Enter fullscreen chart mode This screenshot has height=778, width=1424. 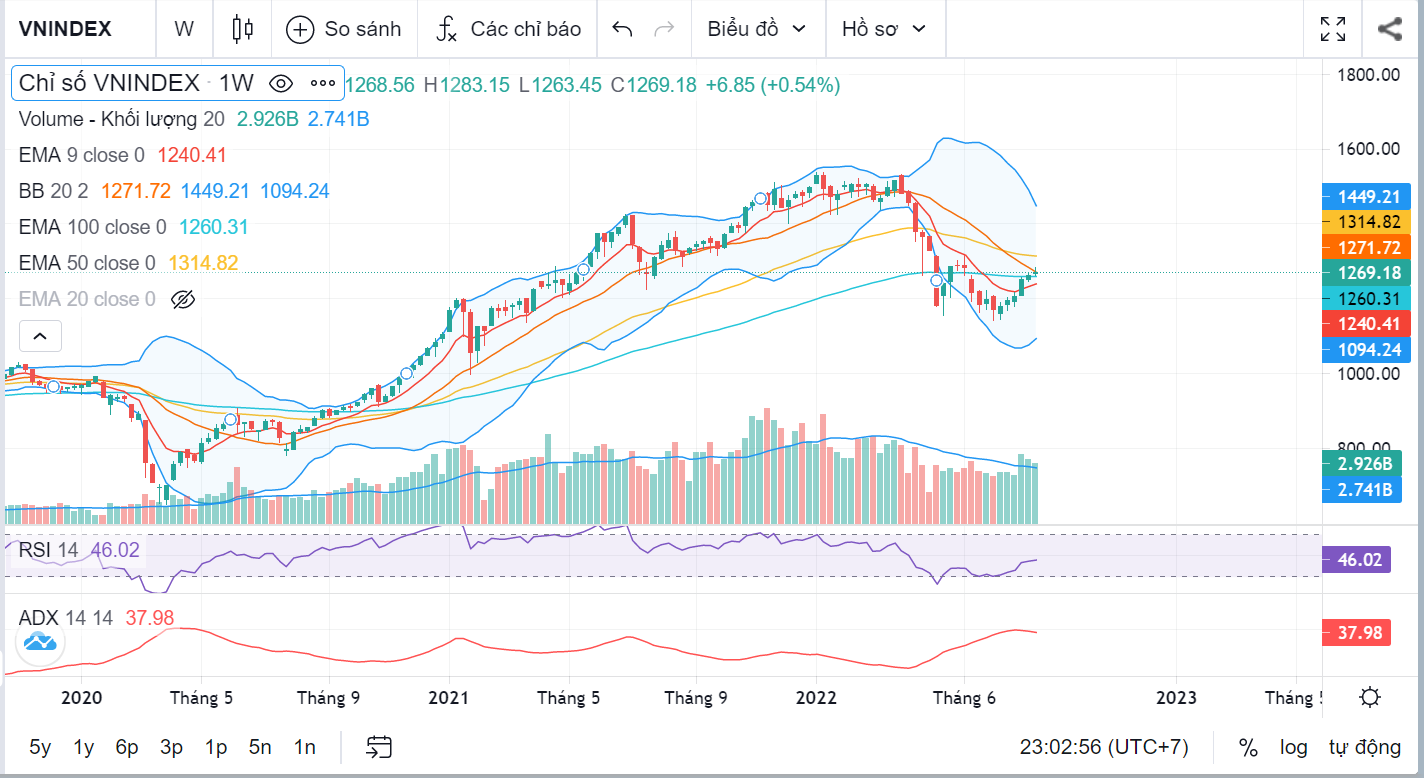[x=1333, y=28]
